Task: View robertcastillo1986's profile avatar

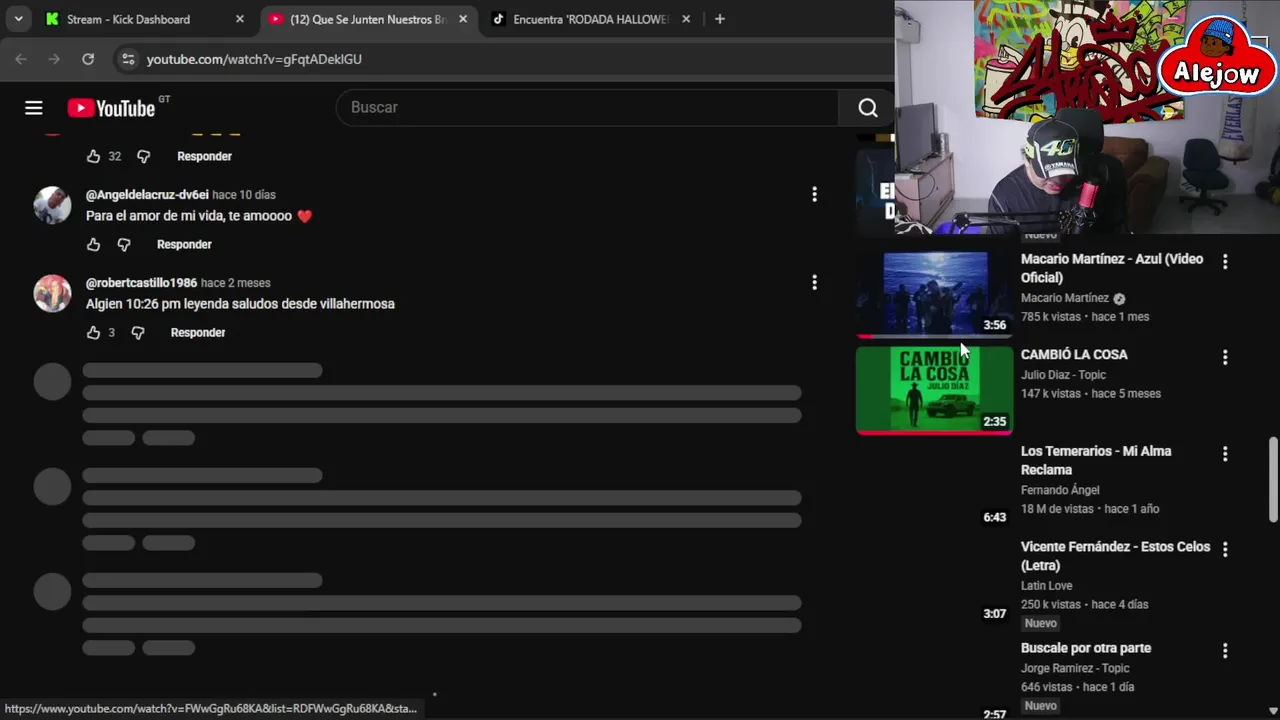Action: pyautogui.click(x=52, y=293)
